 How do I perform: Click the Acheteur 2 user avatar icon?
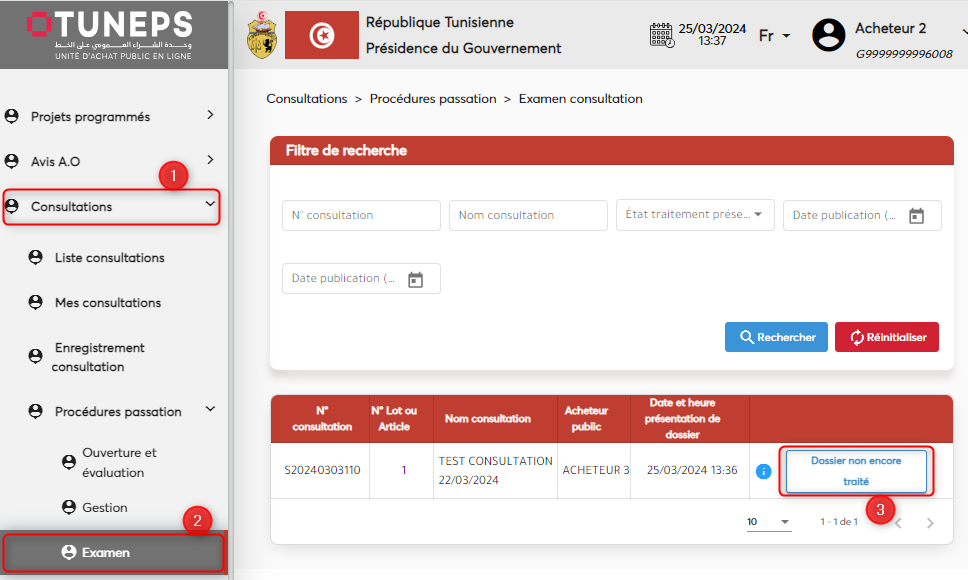tap(828, 35)
